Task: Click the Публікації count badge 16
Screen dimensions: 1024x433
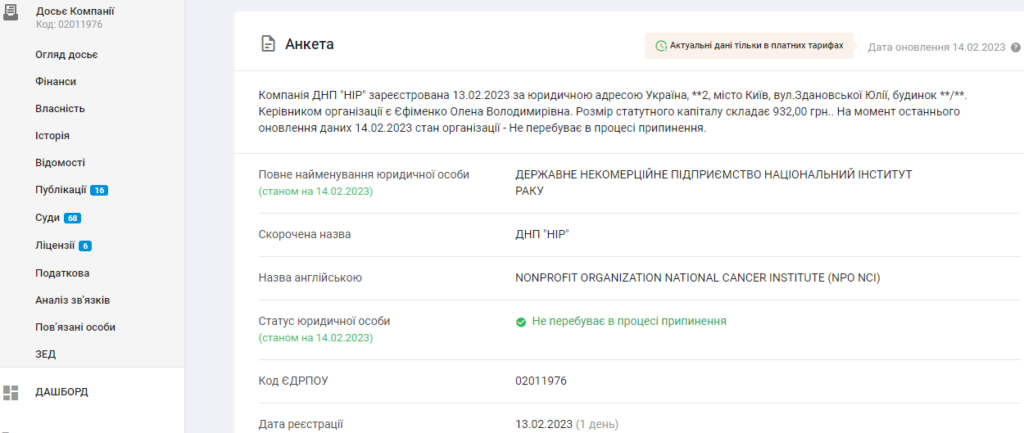Action: tap(99, 190)
